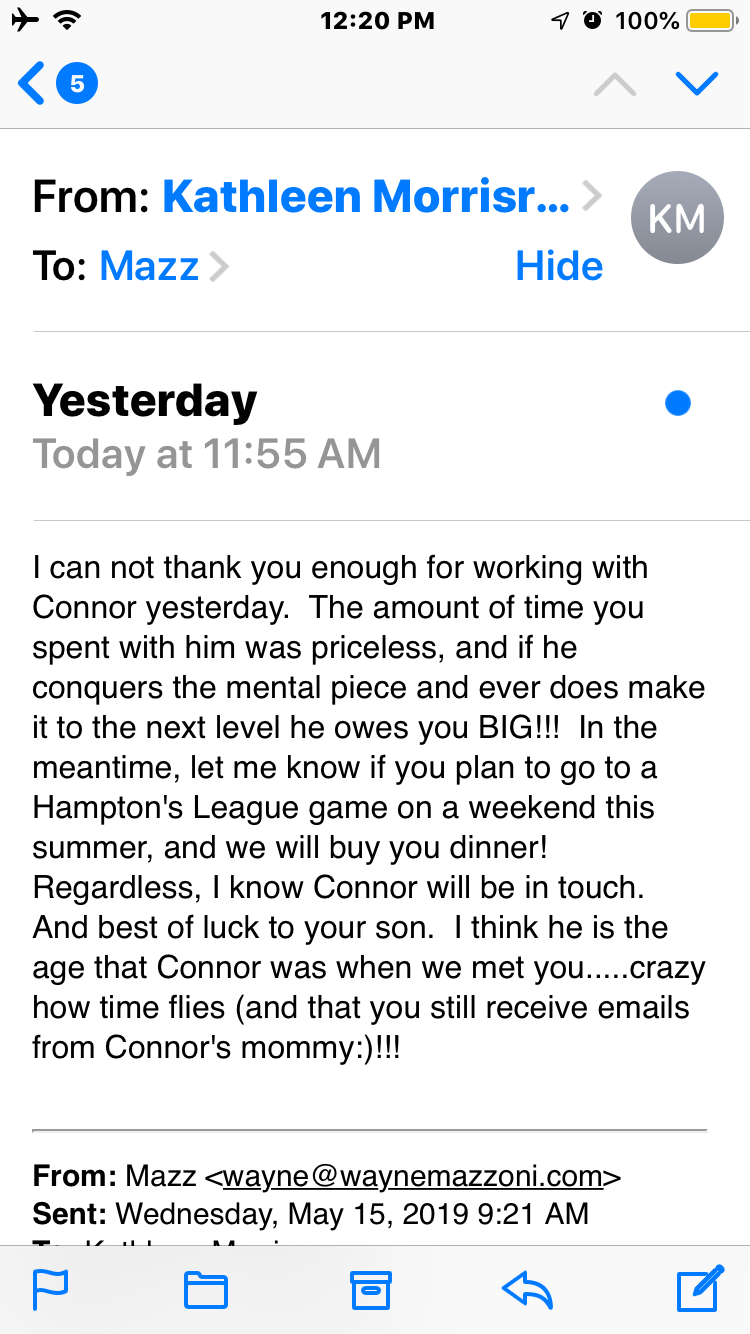The height and width of the screenshot is (1334, 750).
Task: Open sender Kathleen Morrisr... contact details
Action: (365, 197)
